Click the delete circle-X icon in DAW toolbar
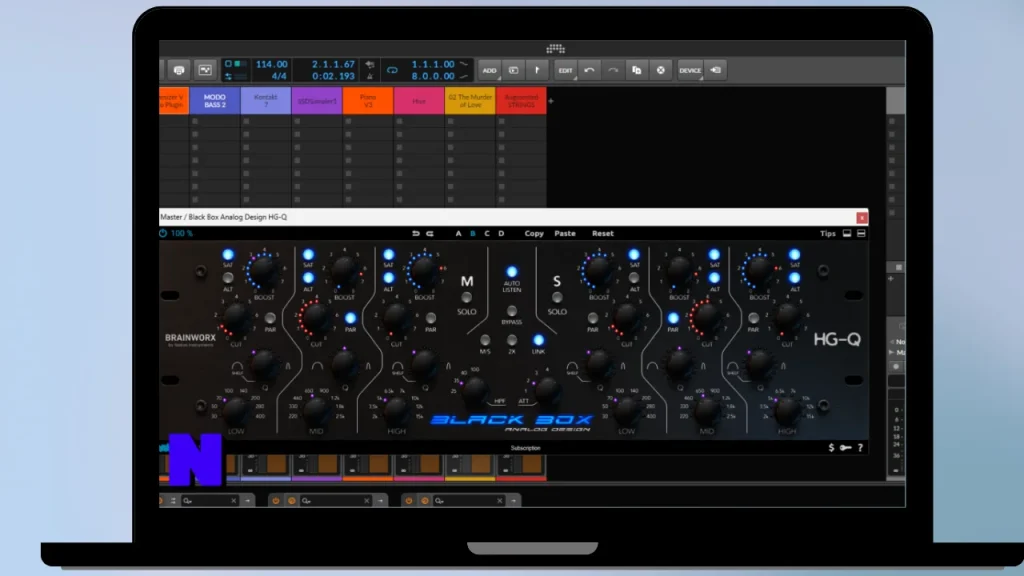1024x576 pixels. click(x=660, y=70)
